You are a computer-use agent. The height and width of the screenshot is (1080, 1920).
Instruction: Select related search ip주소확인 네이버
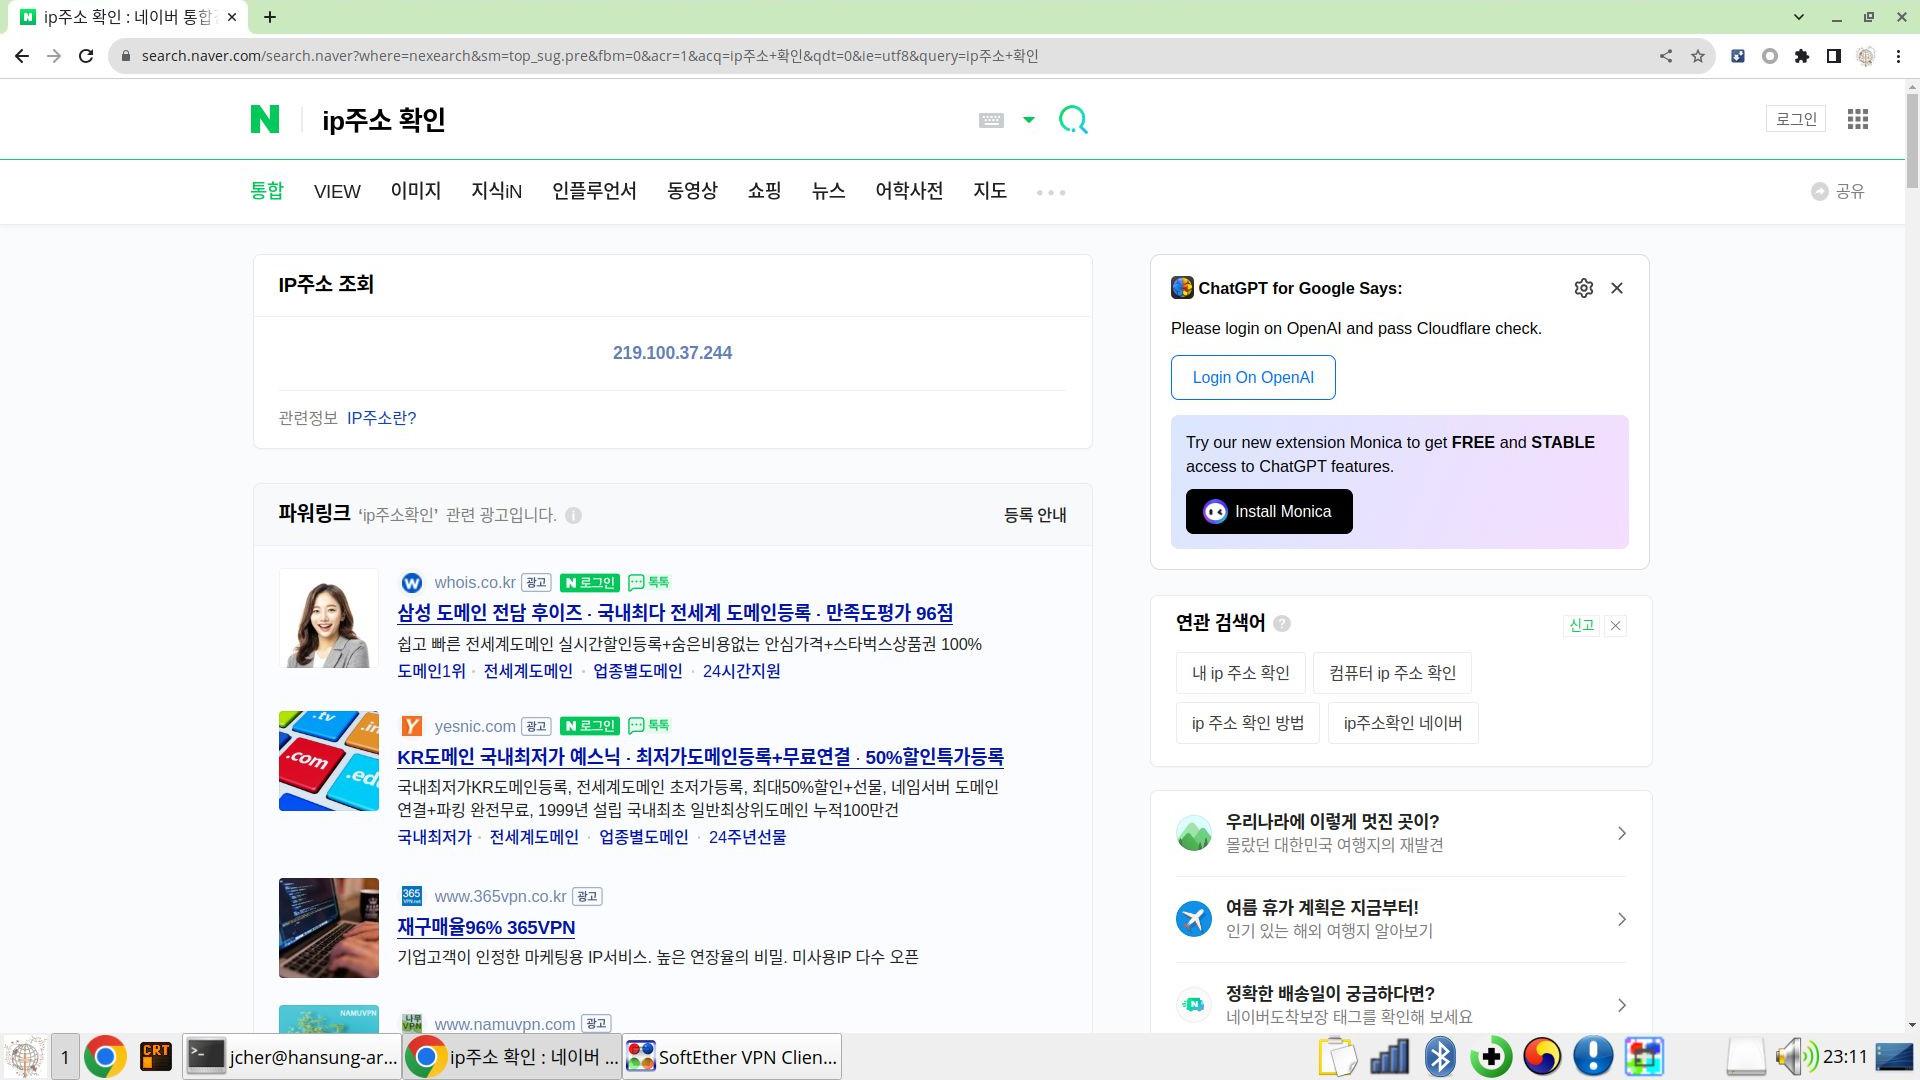click(x=1403, y=723)
